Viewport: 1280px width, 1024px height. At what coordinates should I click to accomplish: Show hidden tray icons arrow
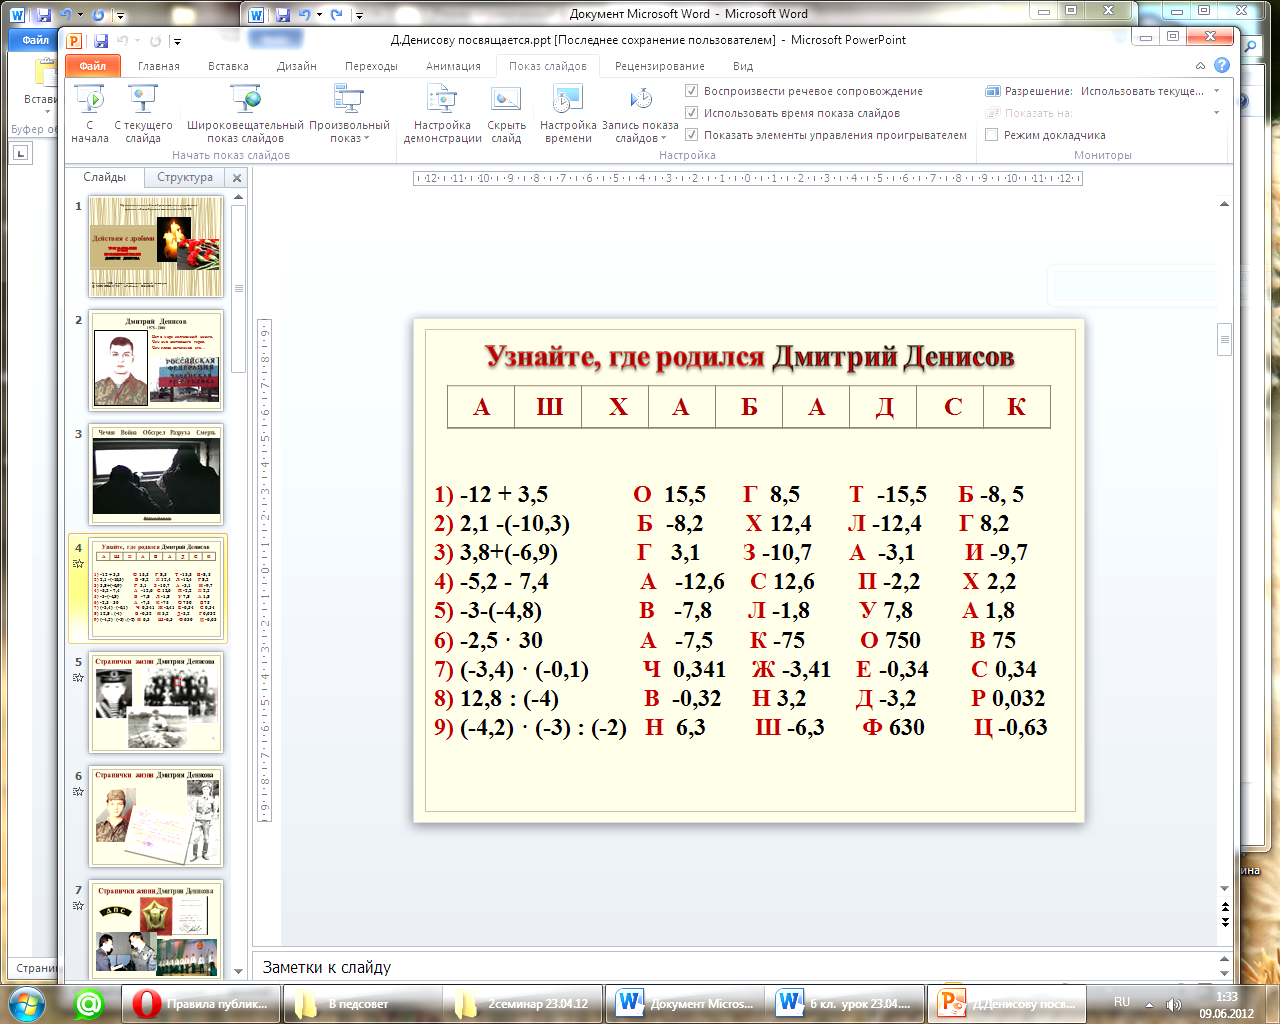click(1149, 1004)
